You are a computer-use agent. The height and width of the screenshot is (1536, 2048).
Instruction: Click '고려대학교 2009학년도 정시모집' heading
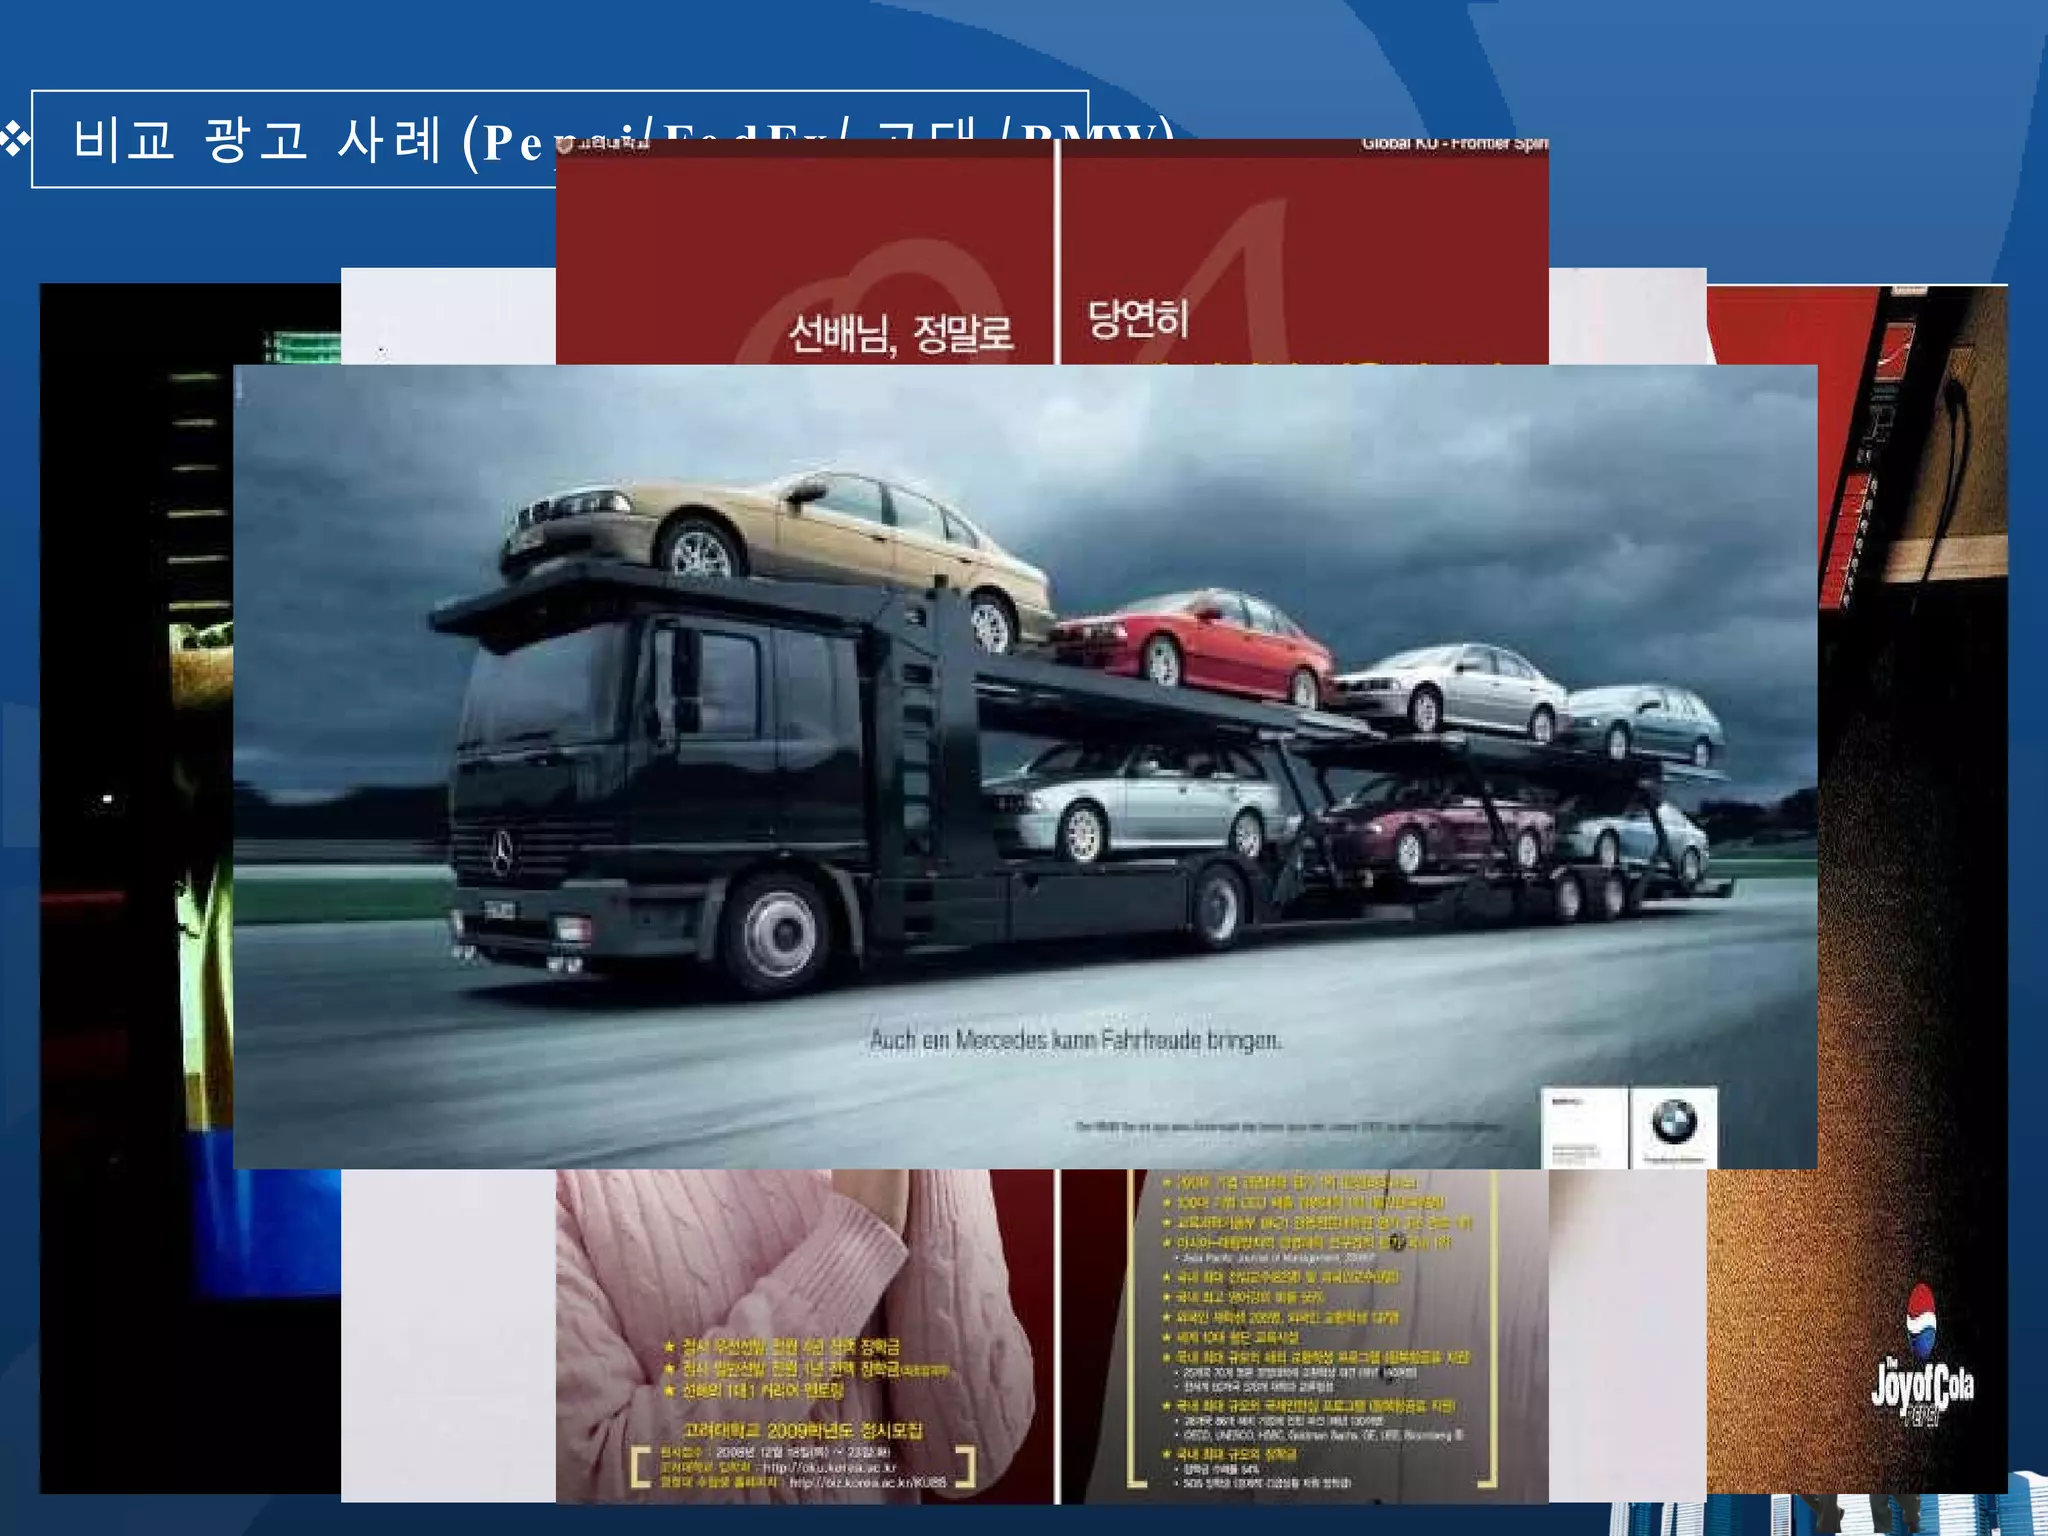[803, 1430]
